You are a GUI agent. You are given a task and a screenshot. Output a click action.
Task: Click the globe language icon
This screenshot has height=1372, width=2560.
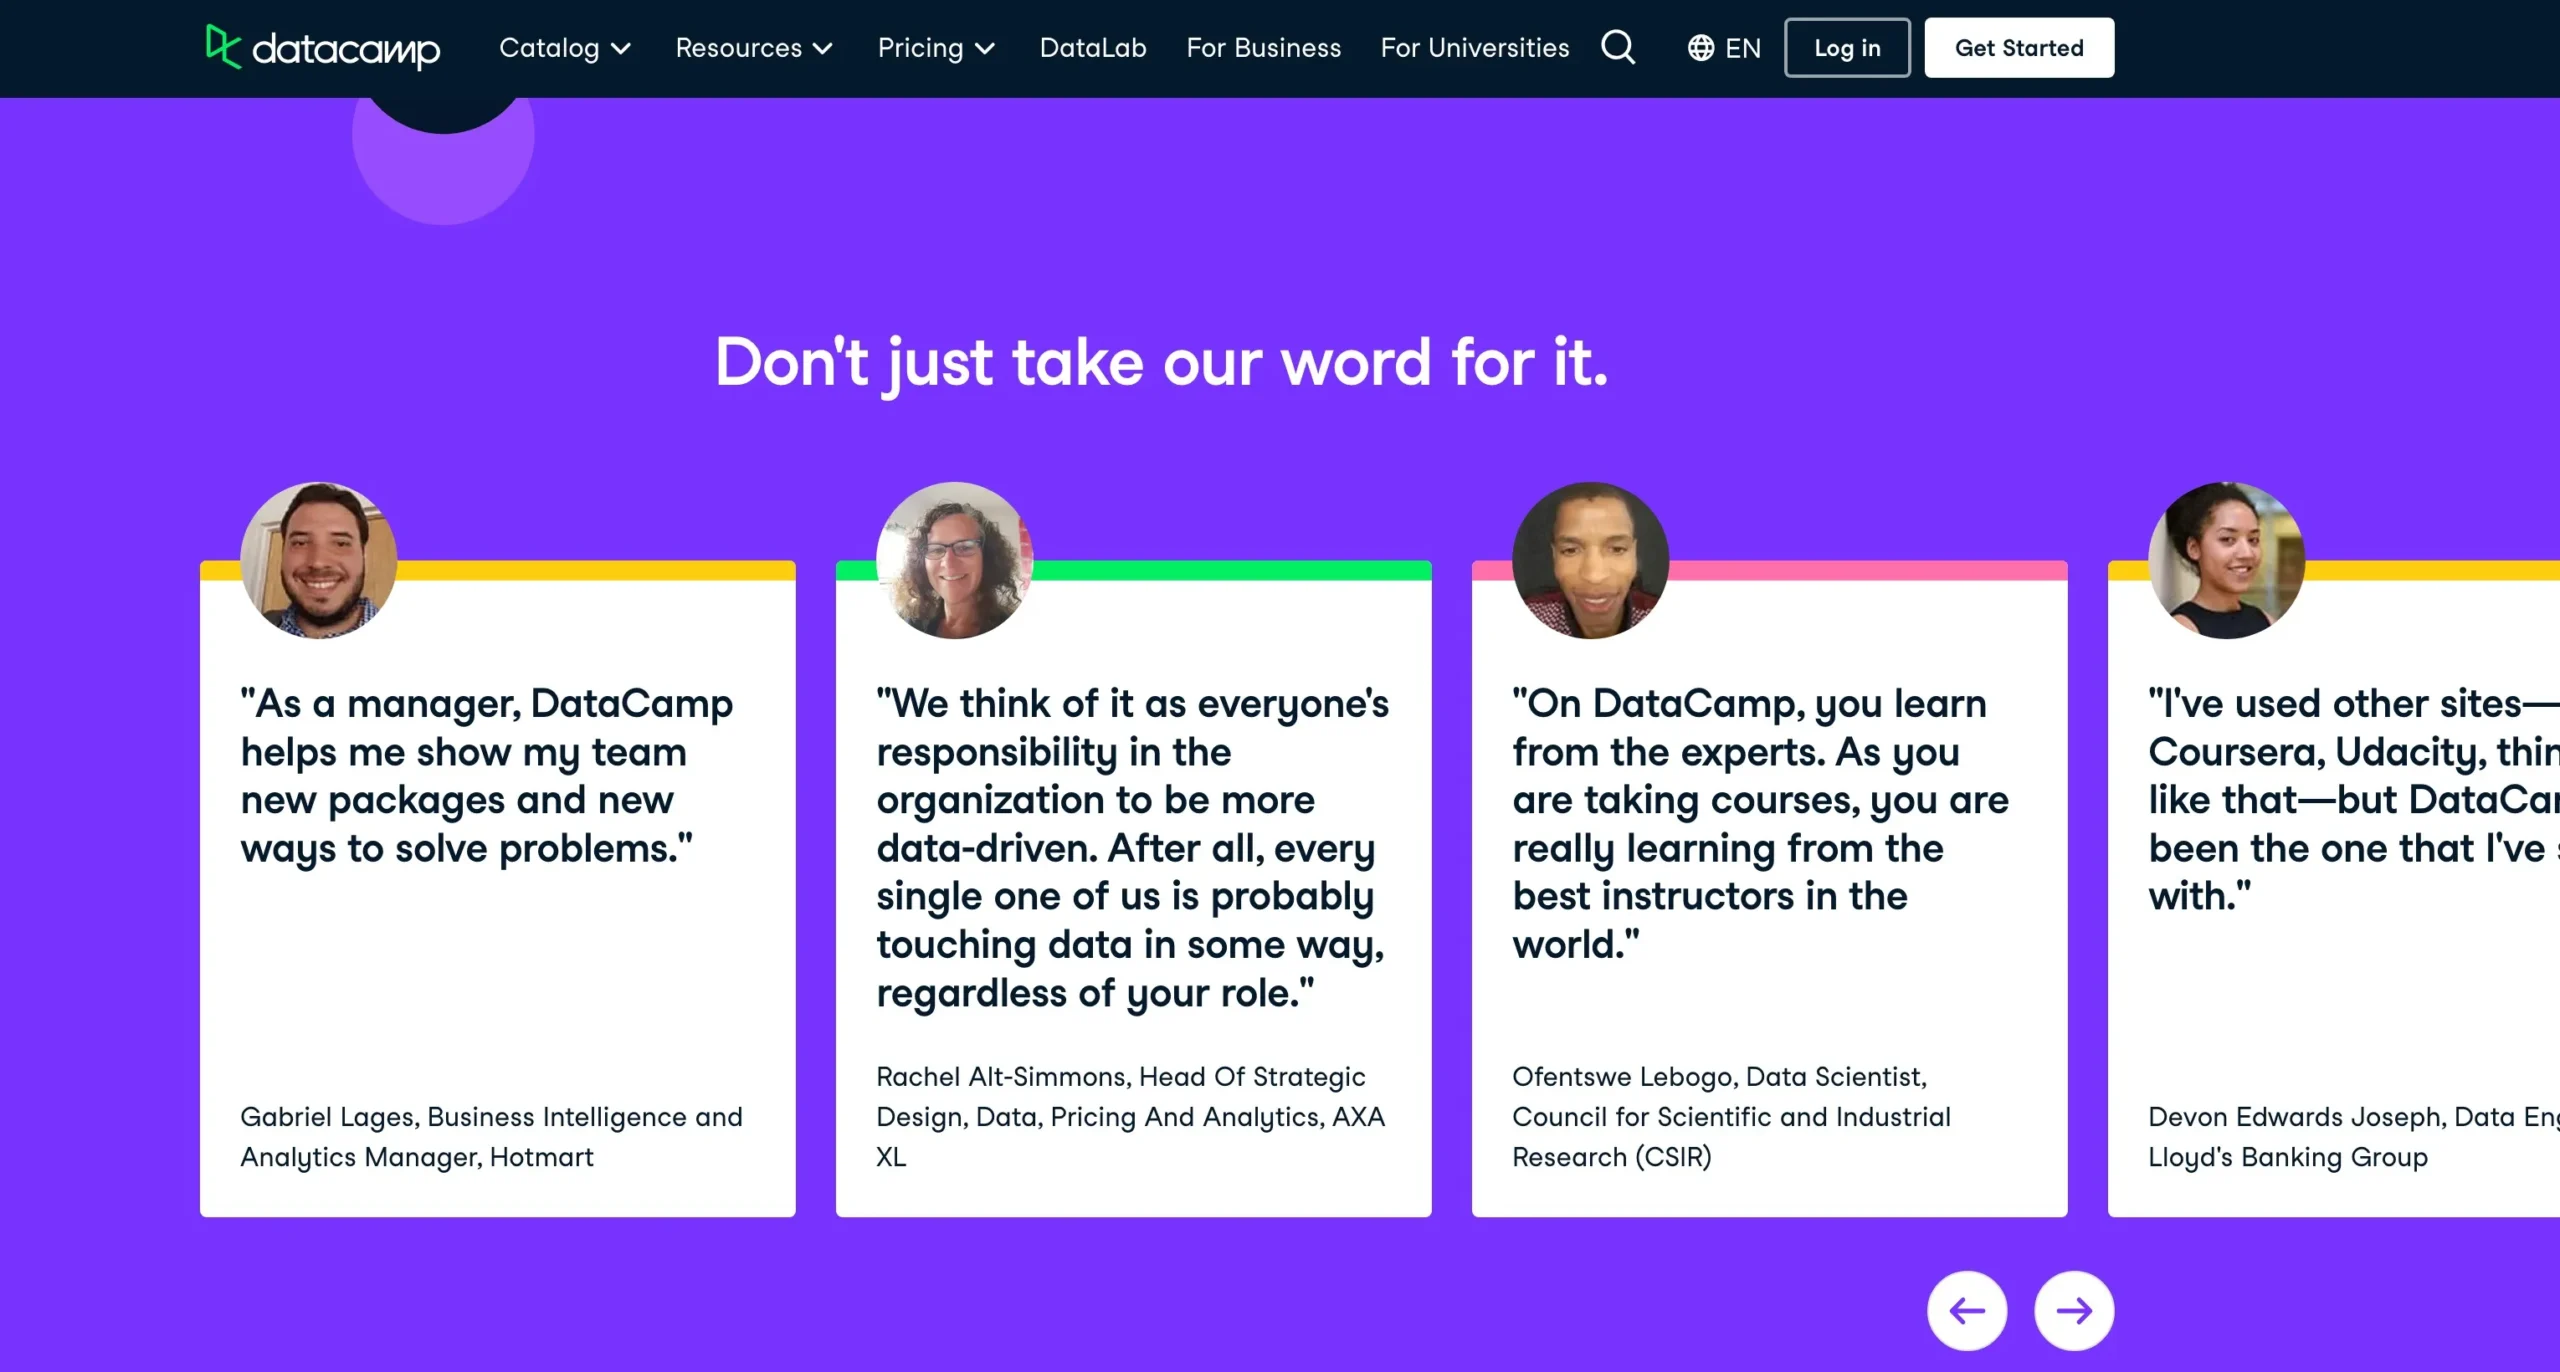[x=1700, y=48]
